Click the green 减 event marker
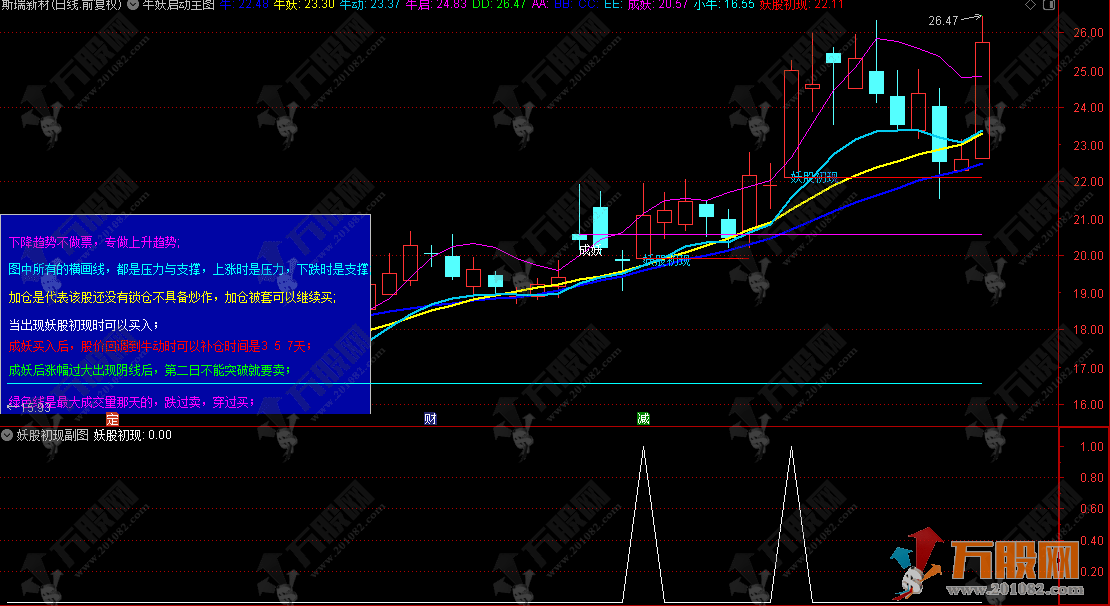1110x606 pixels. tap(643, 418)
